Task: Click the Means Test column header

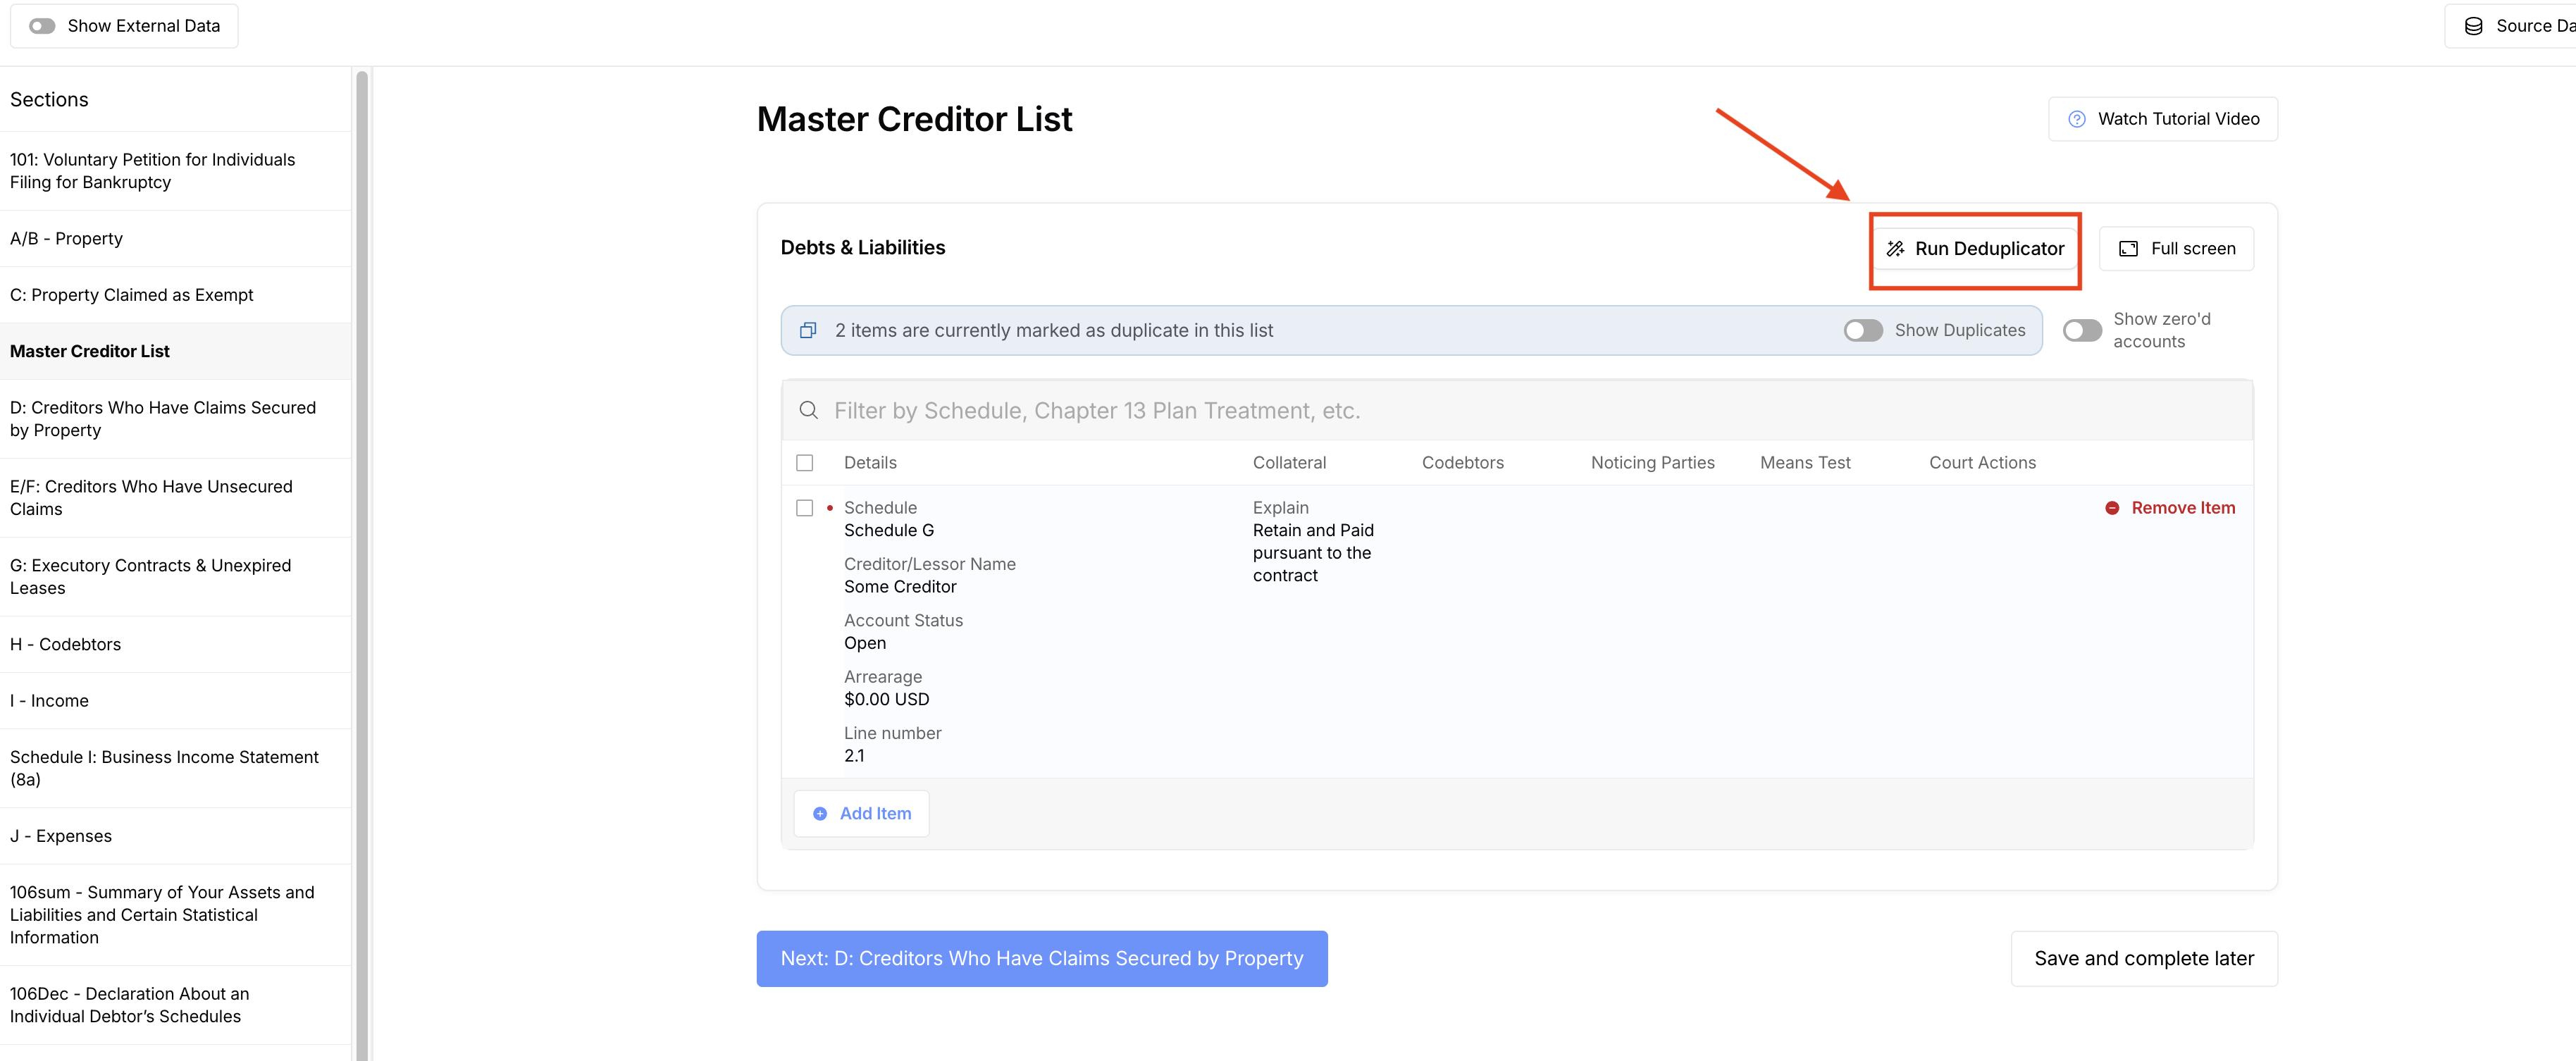Action: pos(1805,463)
